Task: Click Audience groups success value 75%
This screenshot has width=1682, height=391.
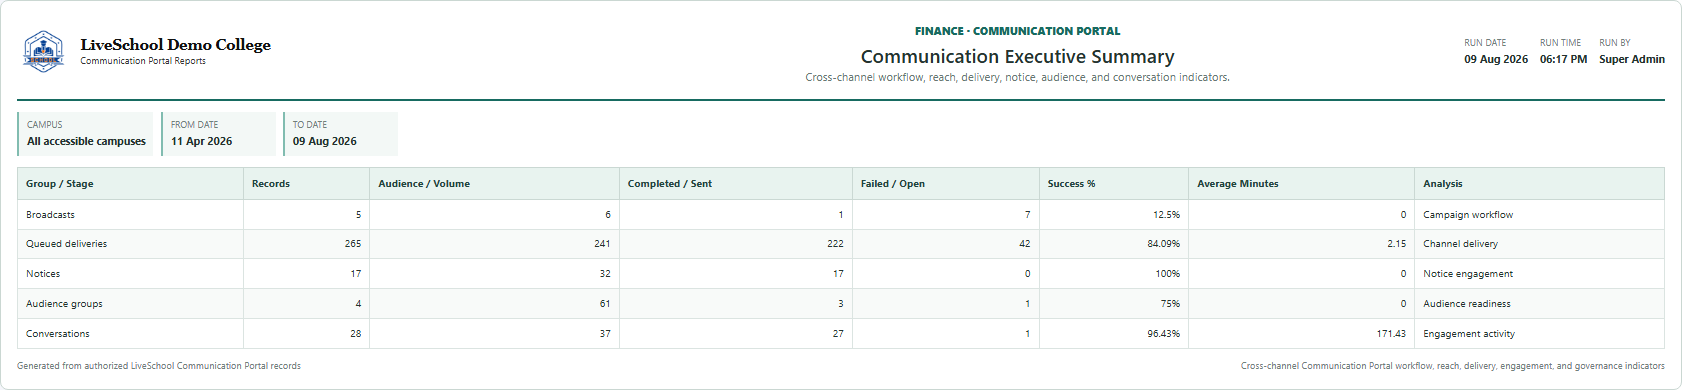Action: click(1170, 304)
